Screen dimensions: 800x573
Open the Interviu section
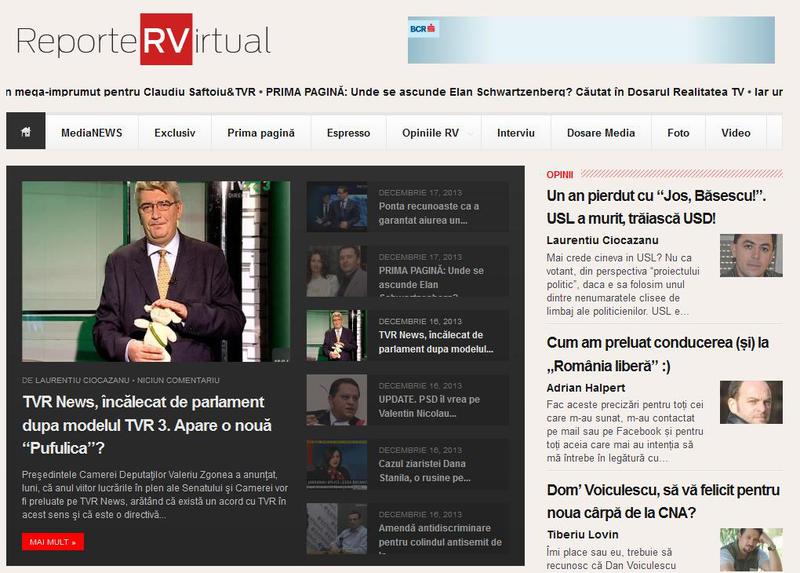[x=516, y=133]
